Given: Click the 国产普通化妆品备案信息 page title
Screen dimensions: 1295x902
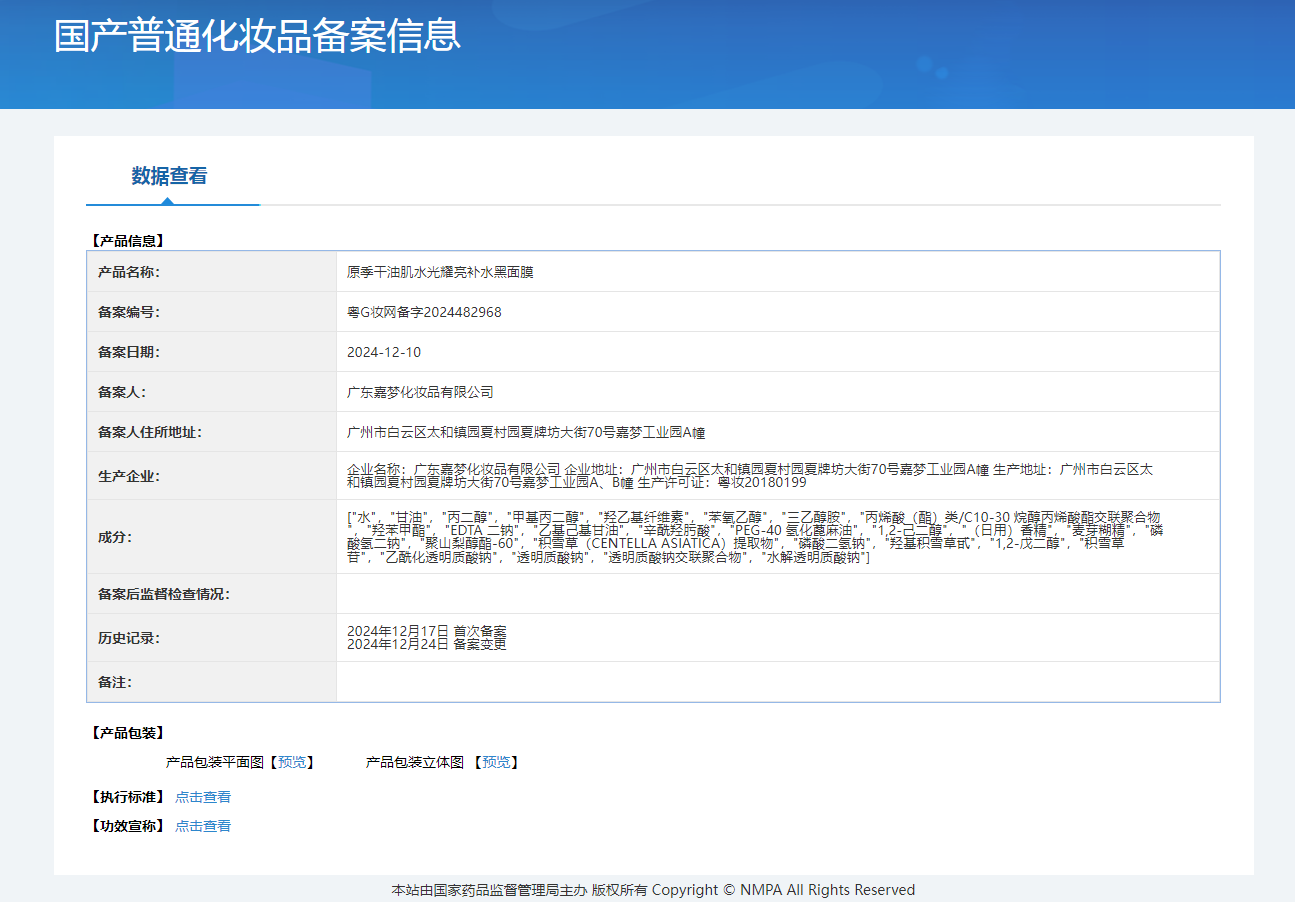Looking at the screenshot, I should point(257,35).
